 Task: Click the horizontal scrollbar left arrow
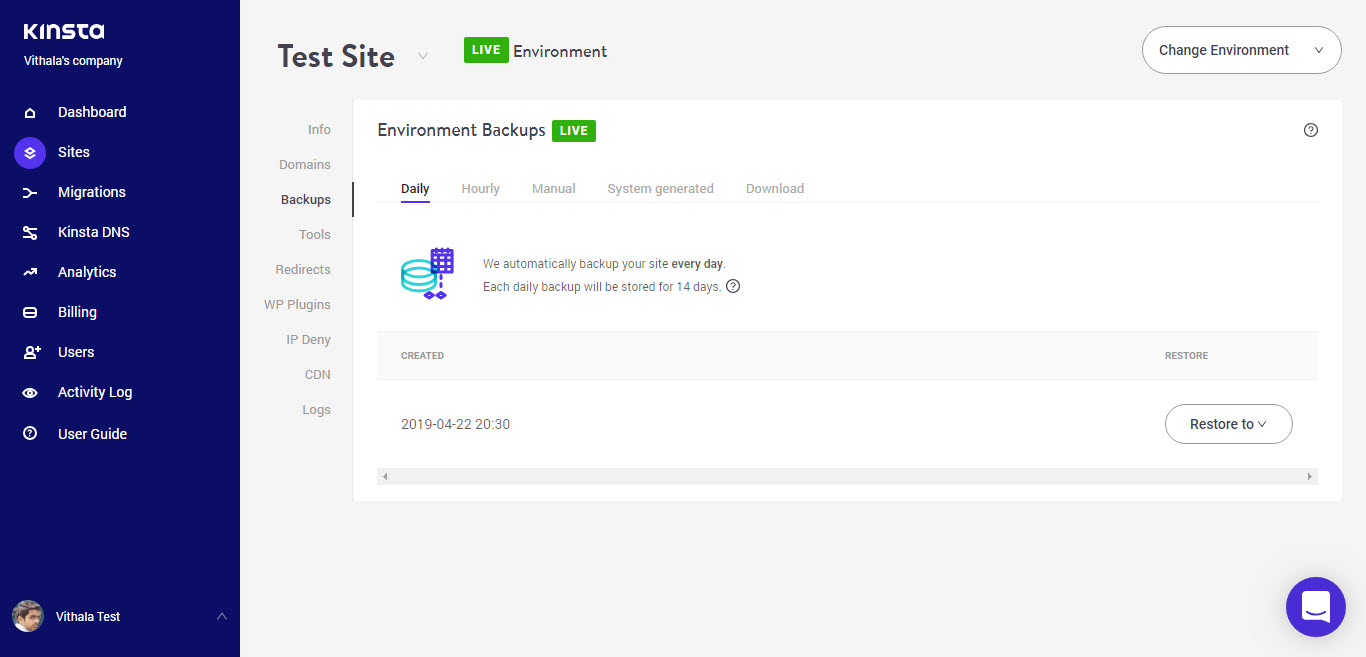[385, 477]
